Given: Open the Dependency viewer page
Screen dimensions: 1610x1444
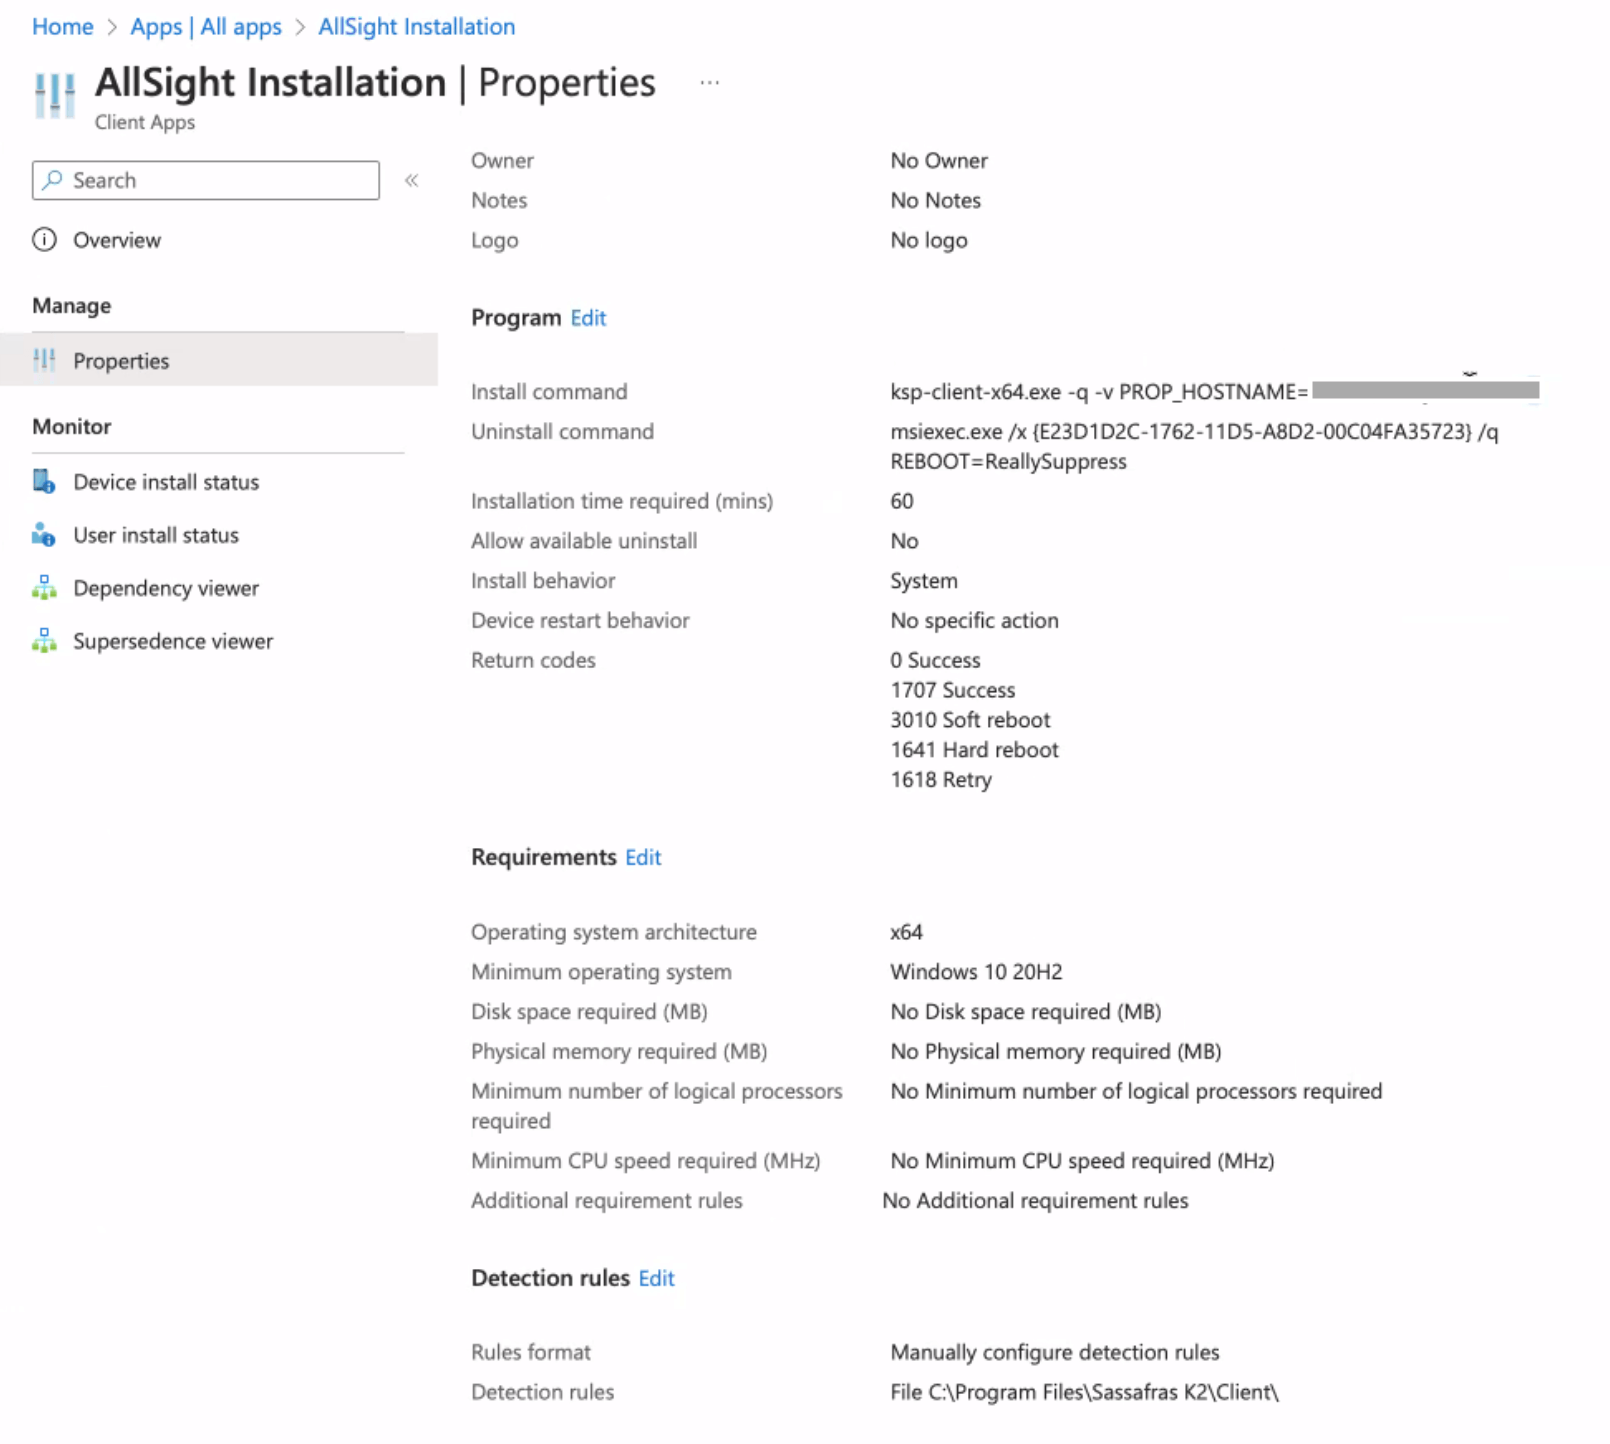Looking at the screenshot, I should point(166,588).
